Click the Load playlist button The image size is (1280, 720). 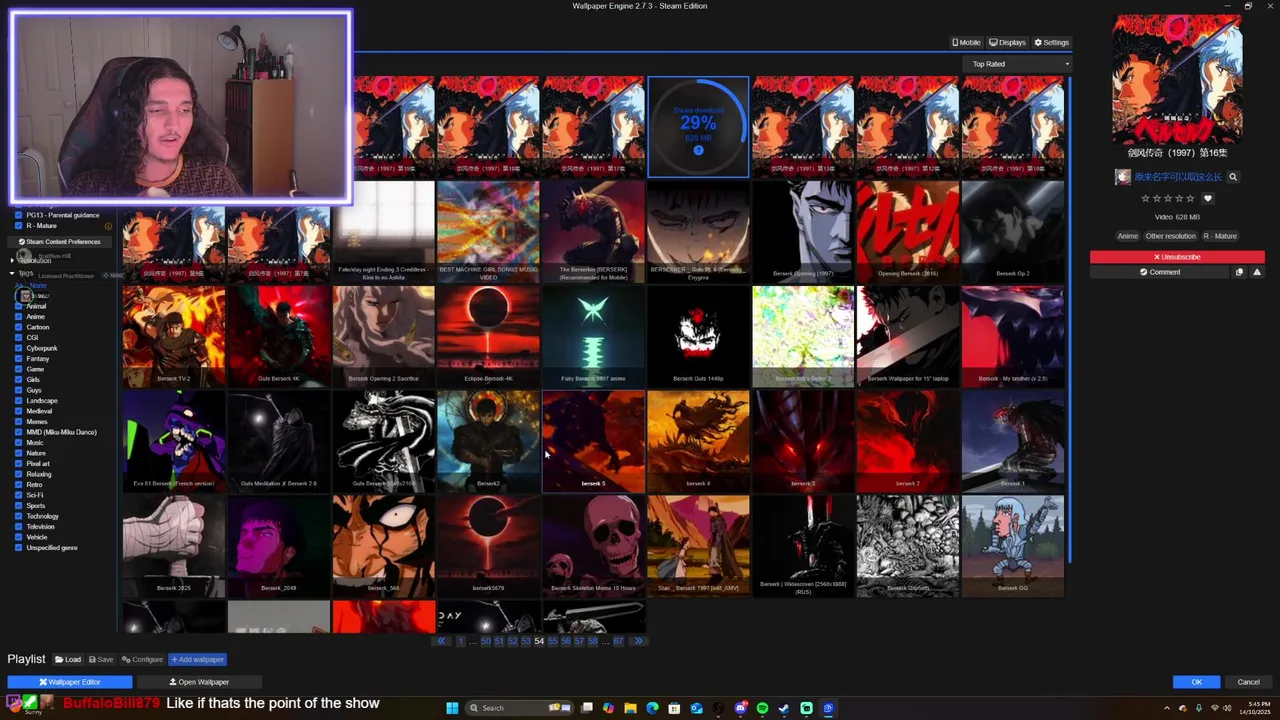[x=68, y=660]
